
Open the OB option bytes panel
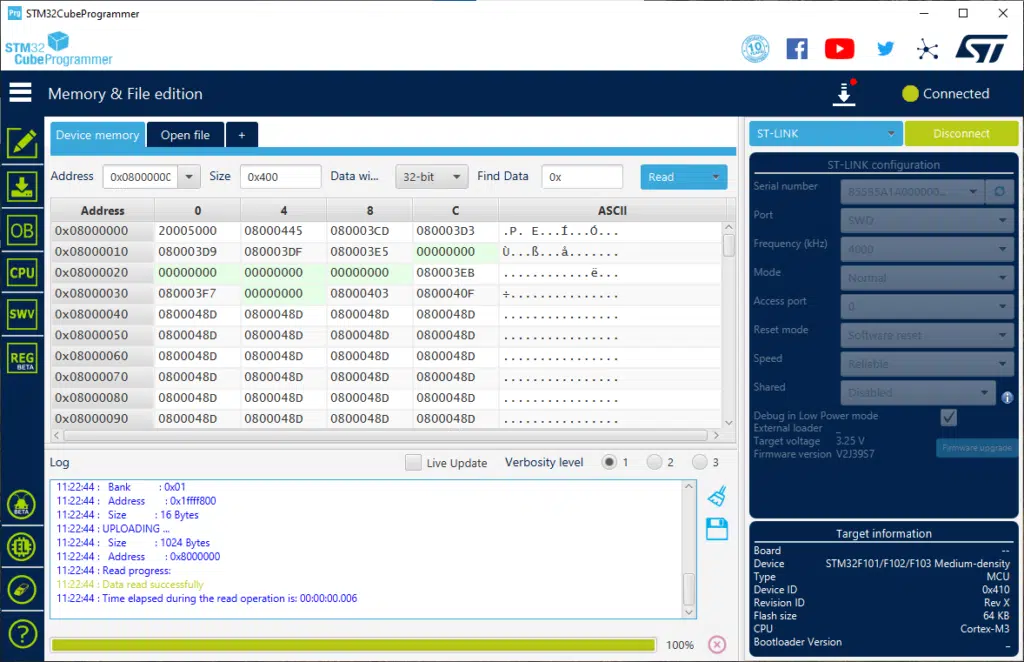coord(22,230)
